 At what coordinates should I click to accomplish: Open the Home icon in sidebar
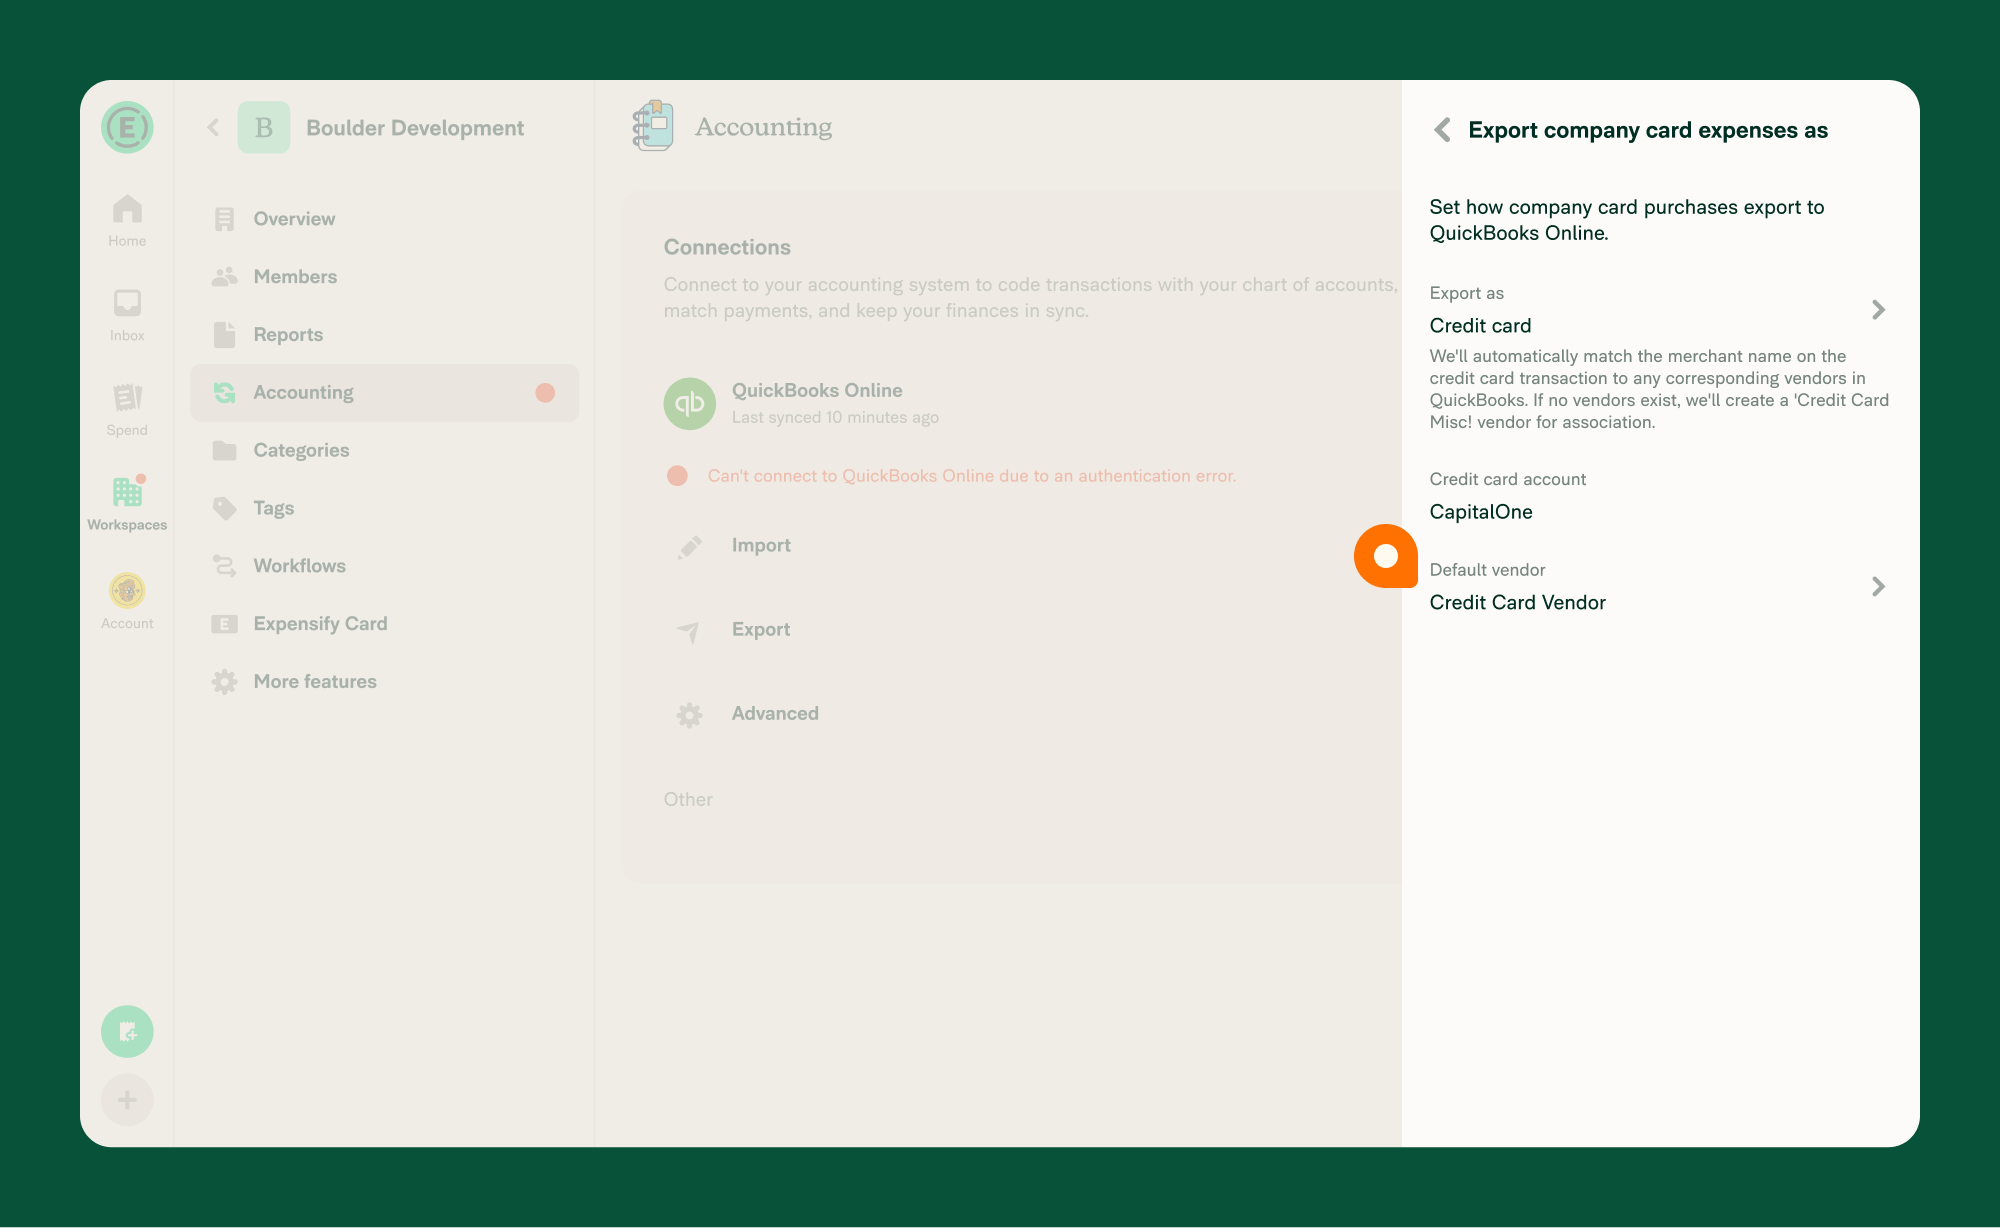tap(127, 209)
